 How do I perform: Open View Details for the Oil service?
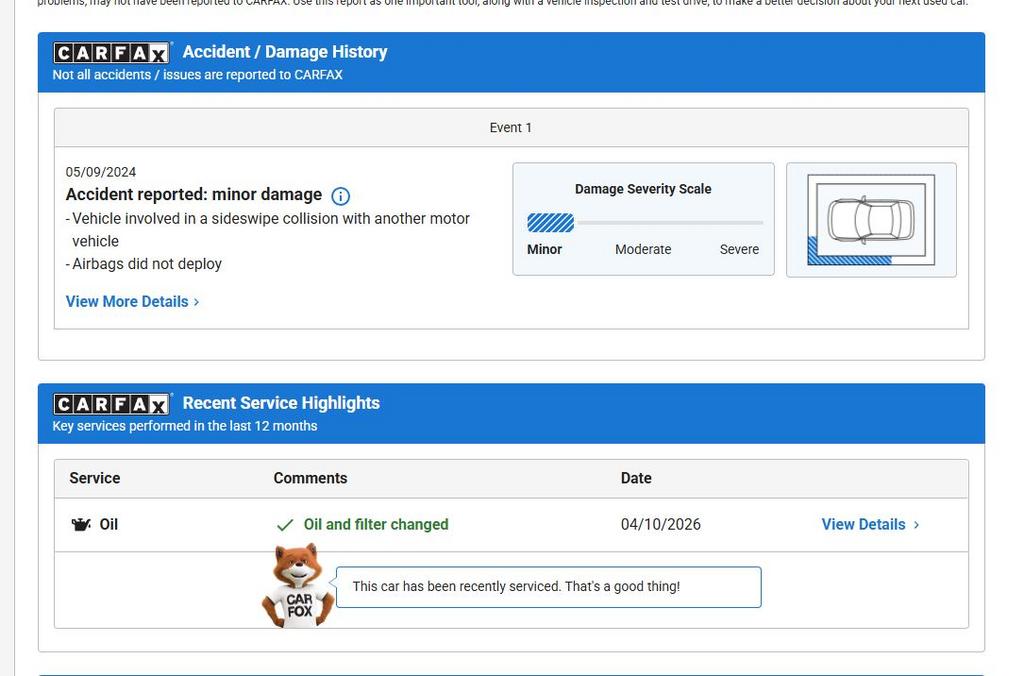click(x=870, y=524)
